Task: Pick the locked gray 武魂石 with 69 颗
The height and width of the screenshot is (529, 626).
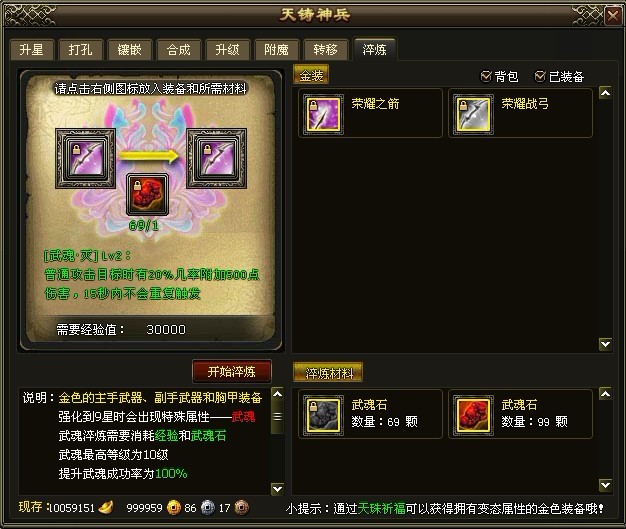Action: tap(323, 415)
